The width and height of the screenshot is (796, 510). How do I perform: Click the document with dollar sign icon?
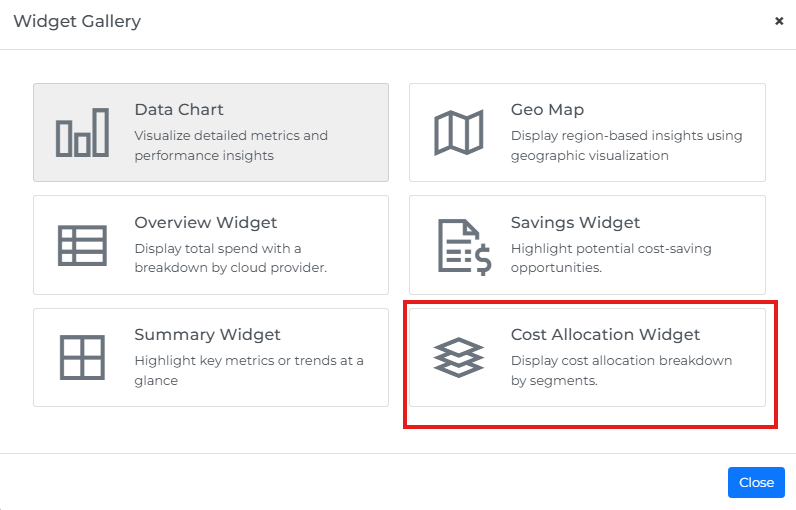464,245
